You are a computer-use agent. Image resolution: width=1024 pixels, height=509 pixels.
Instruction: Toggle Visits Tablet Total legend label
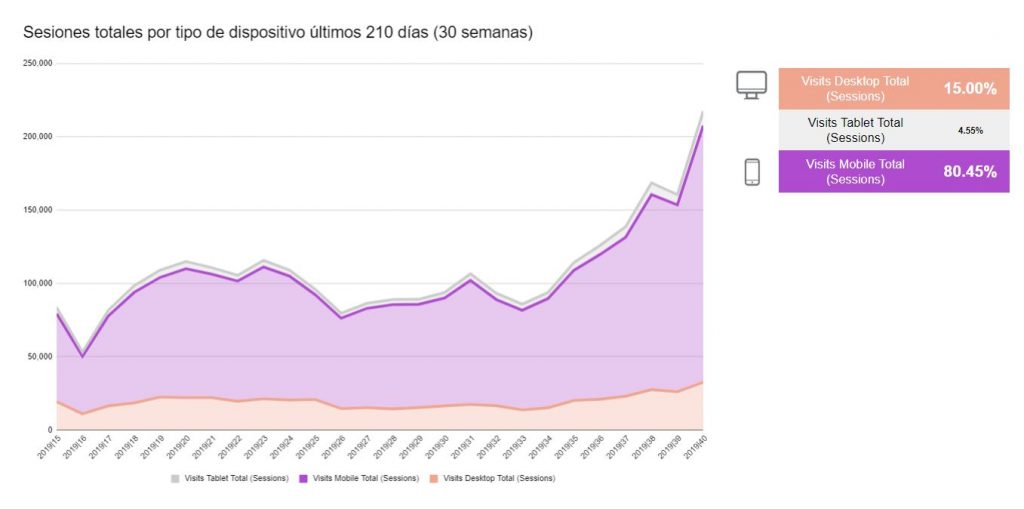tap(236, 478)
